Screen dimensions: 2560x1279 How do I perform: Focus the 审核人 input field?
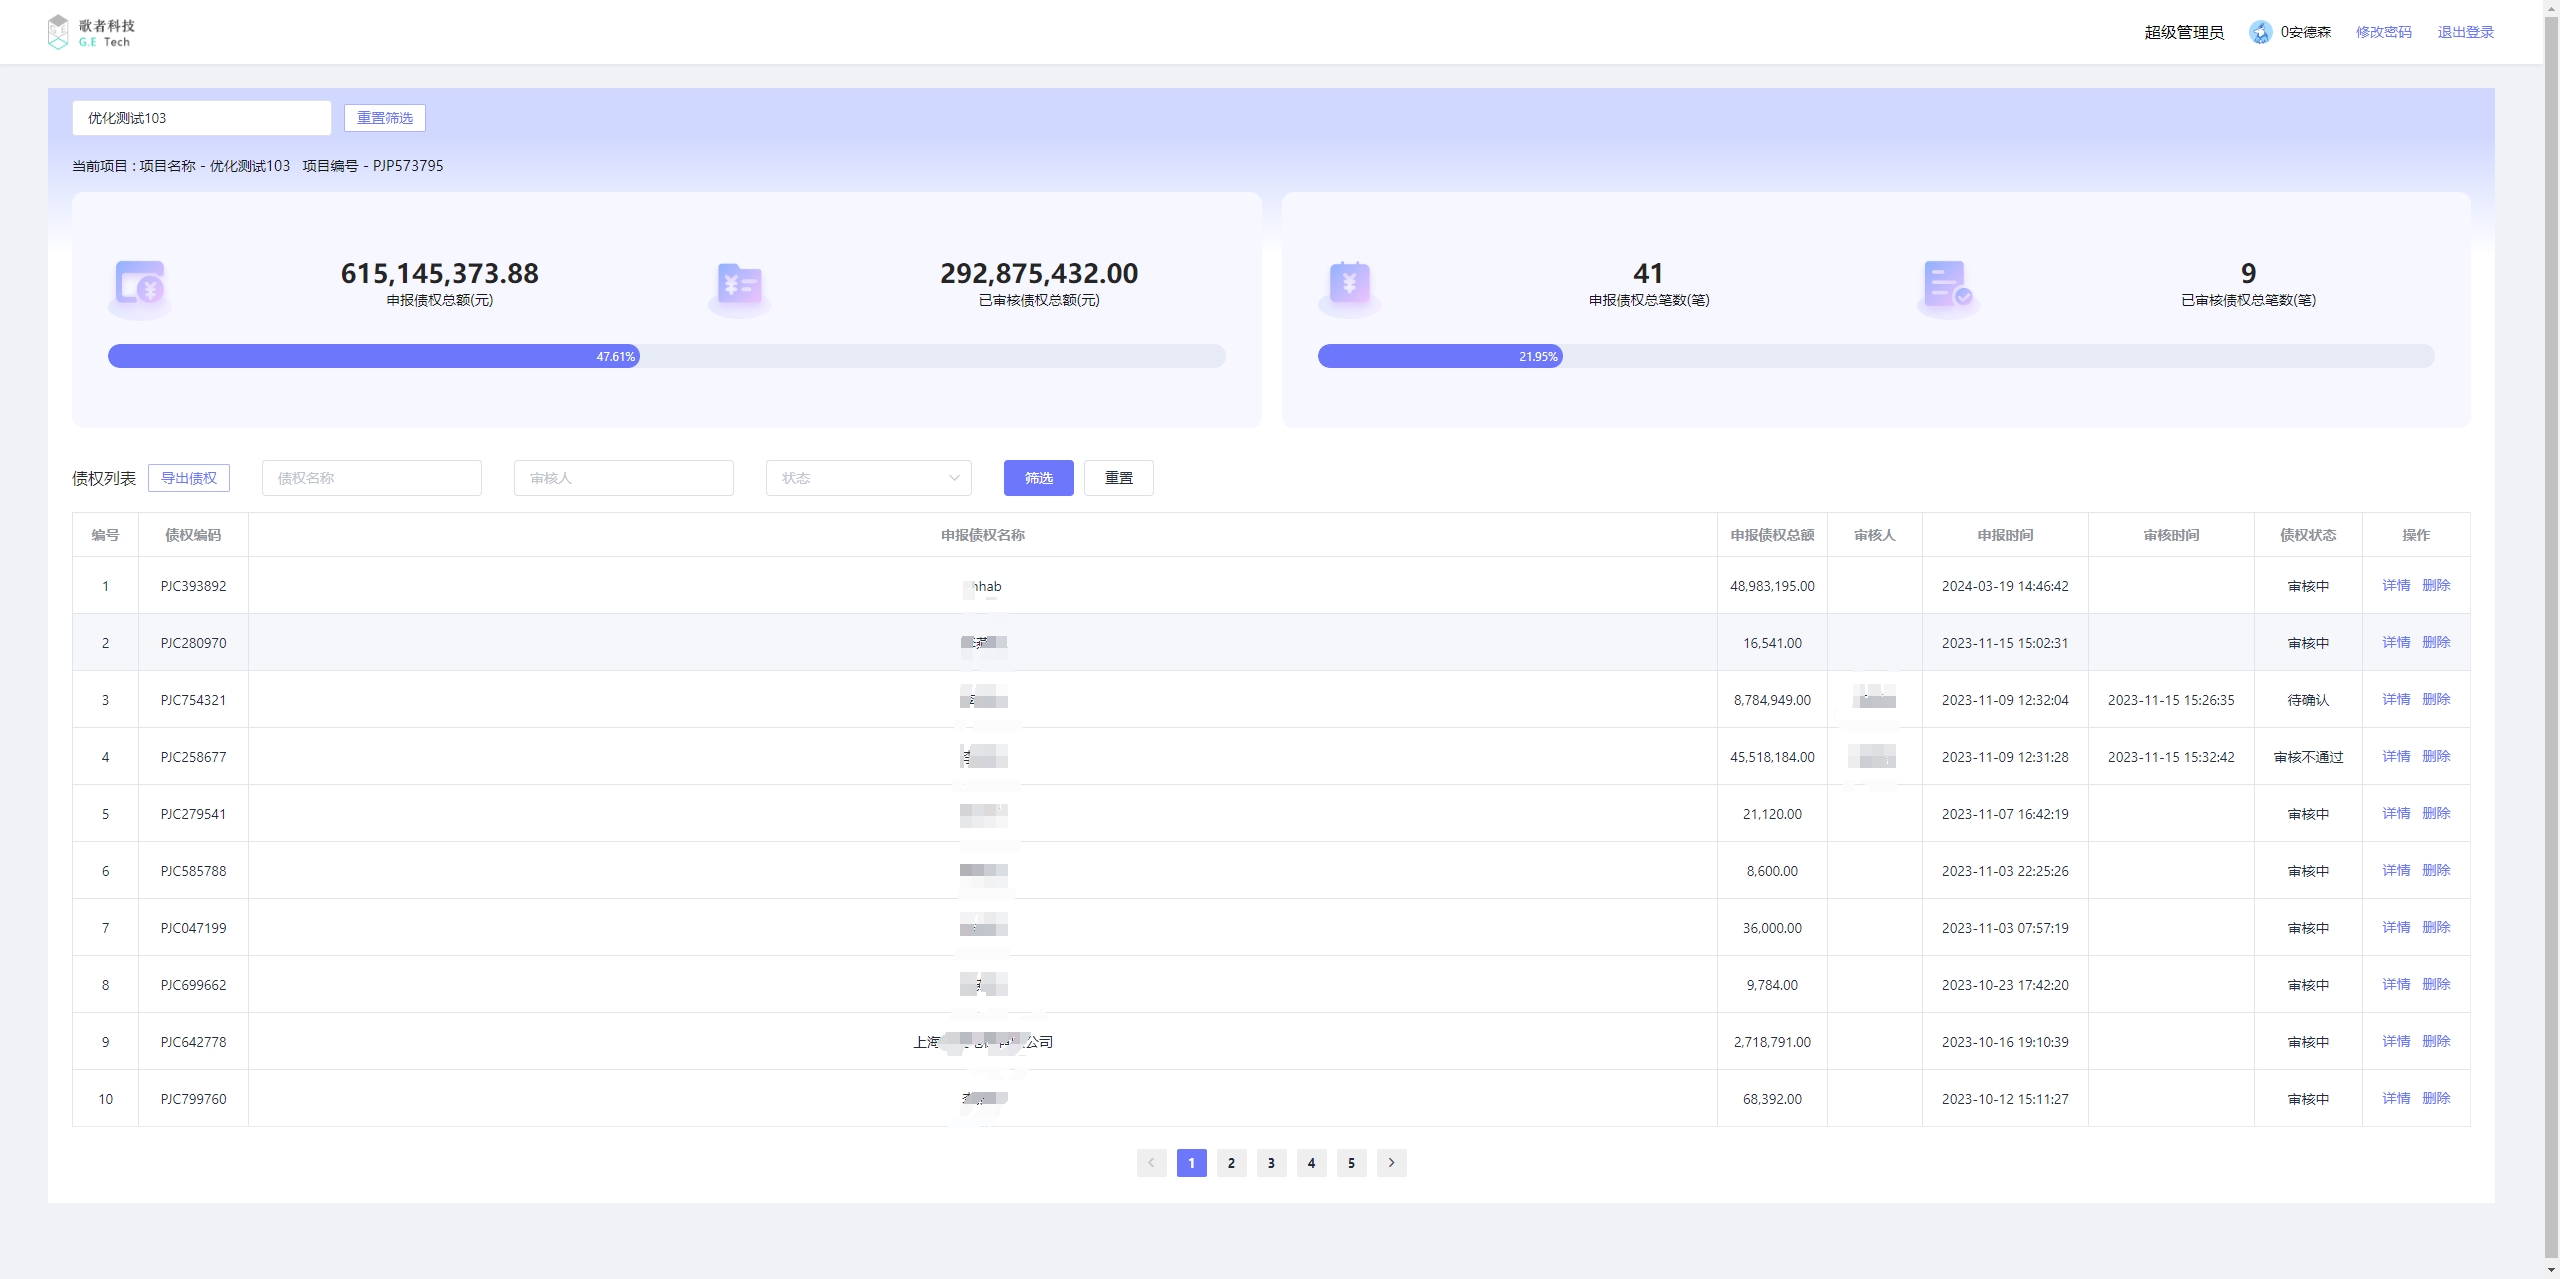(624, 478)
